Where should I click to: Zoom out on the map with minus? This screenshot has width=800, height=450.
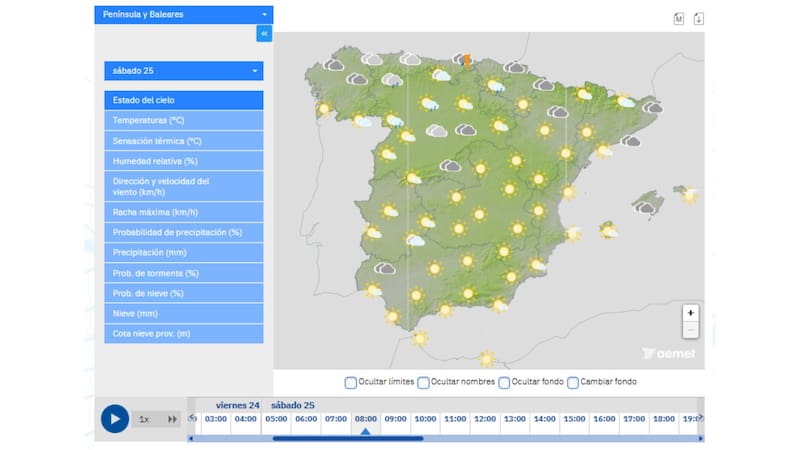[x=690, y=330]
